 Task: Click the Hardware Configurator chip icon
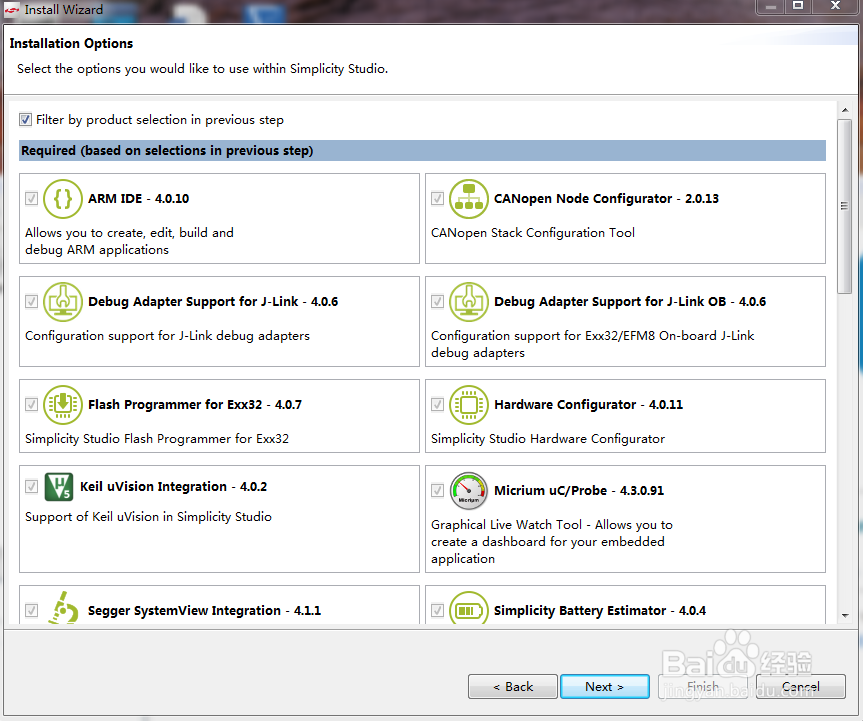[469, 405]
